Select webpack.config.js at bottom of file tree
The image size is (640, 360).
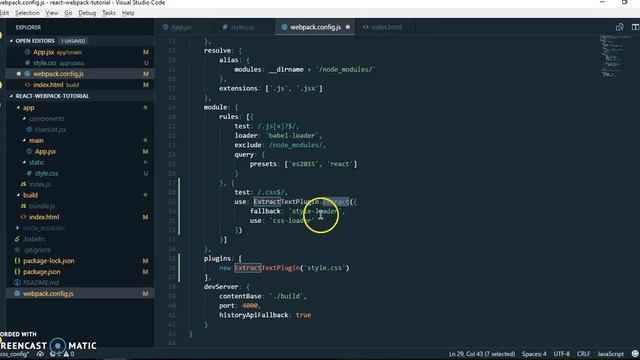point(80,293)
